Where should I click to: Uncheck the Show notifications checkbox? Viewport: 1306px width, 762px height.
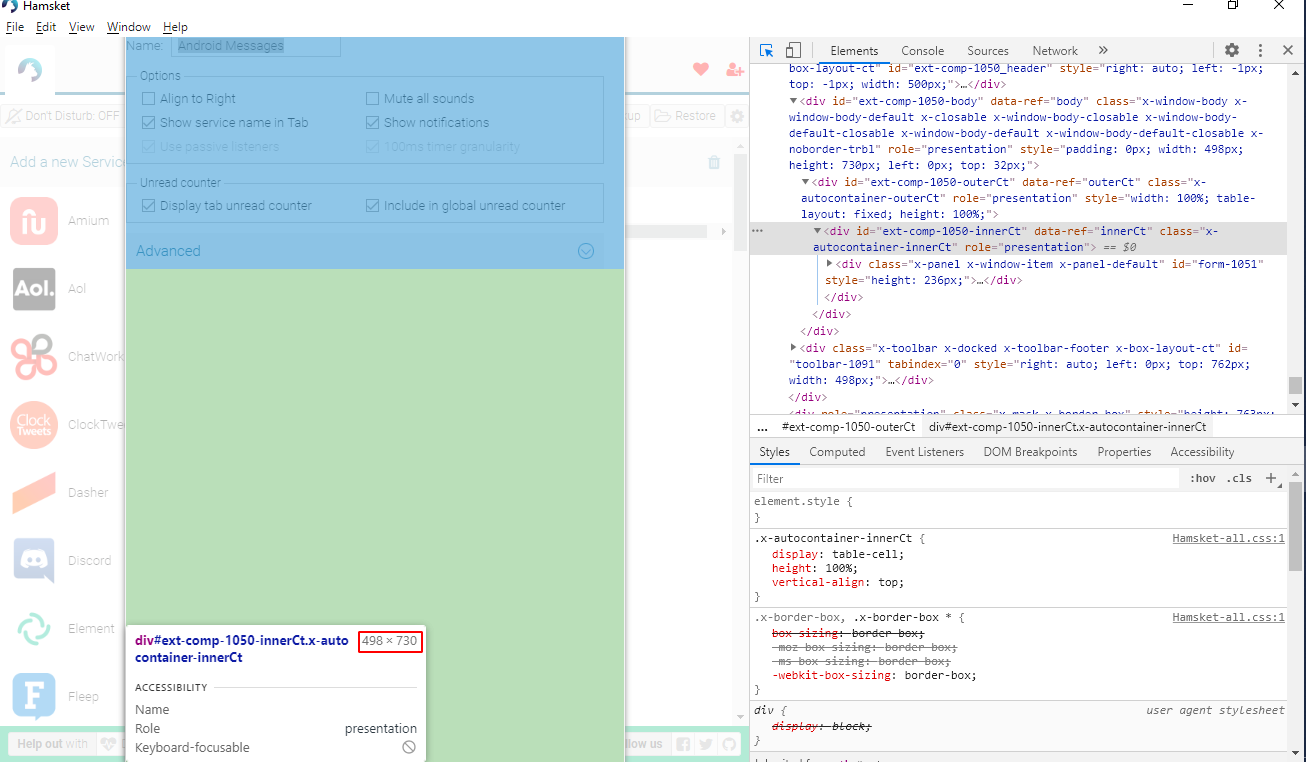tap(373, 122)
